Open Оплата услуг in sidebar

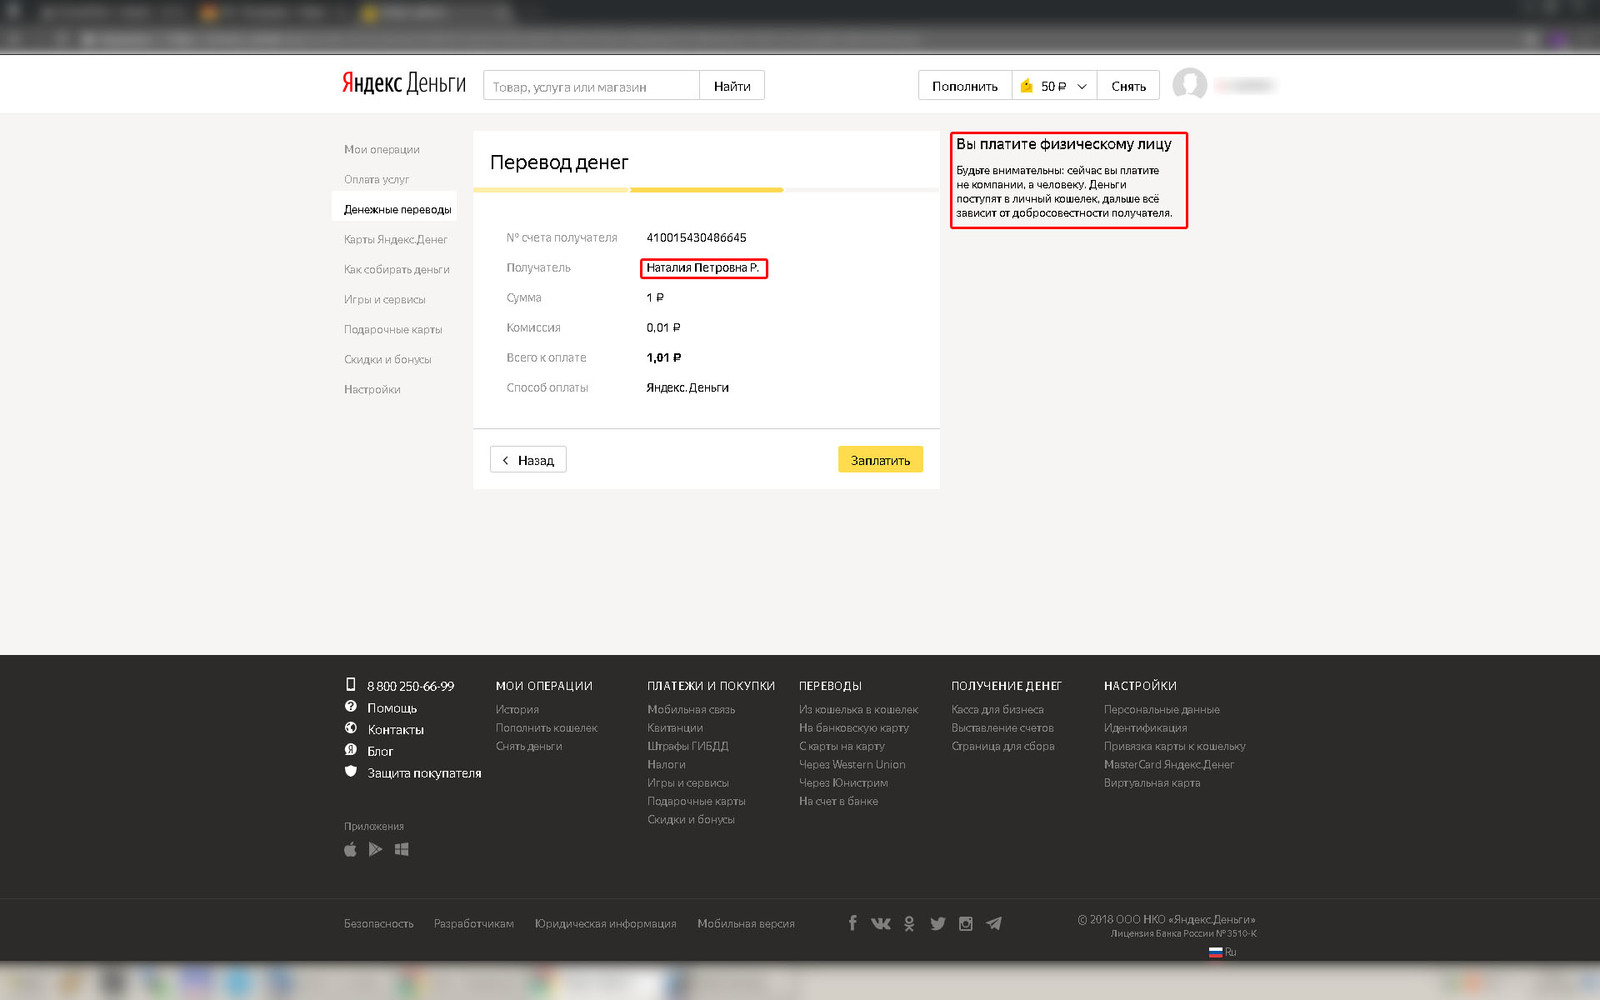click(x=377, y=180)
